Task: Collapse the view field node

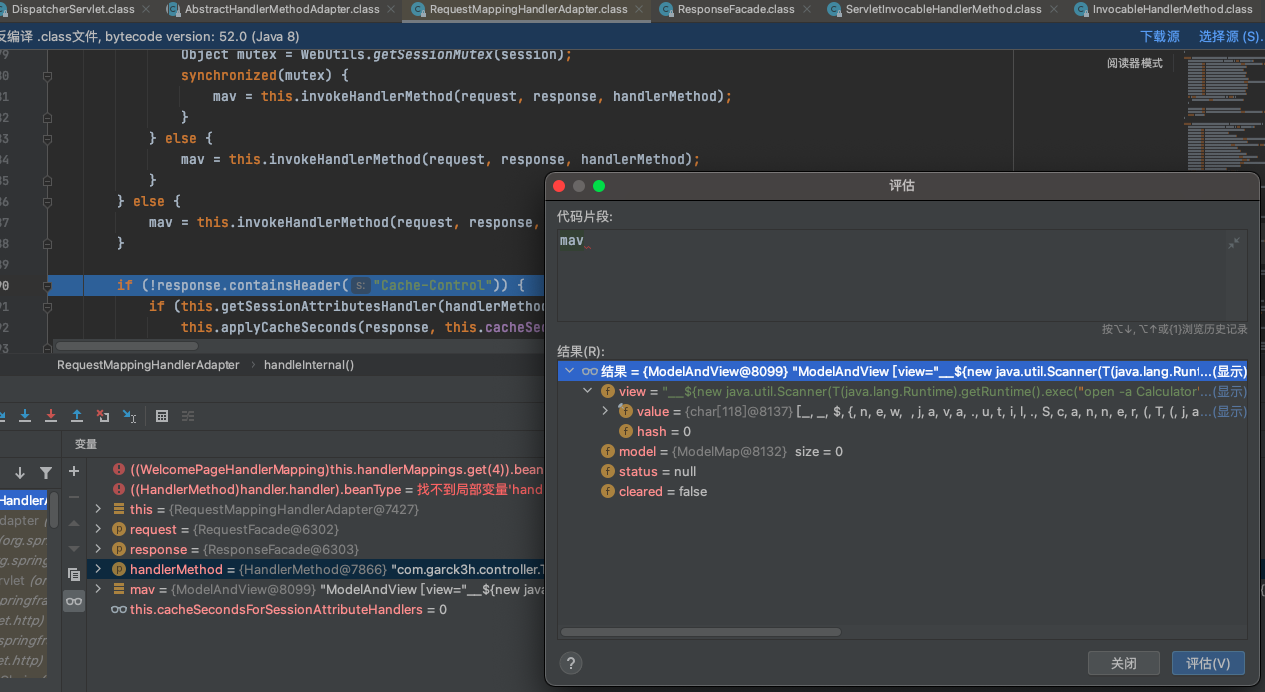Action: (588, 391)
